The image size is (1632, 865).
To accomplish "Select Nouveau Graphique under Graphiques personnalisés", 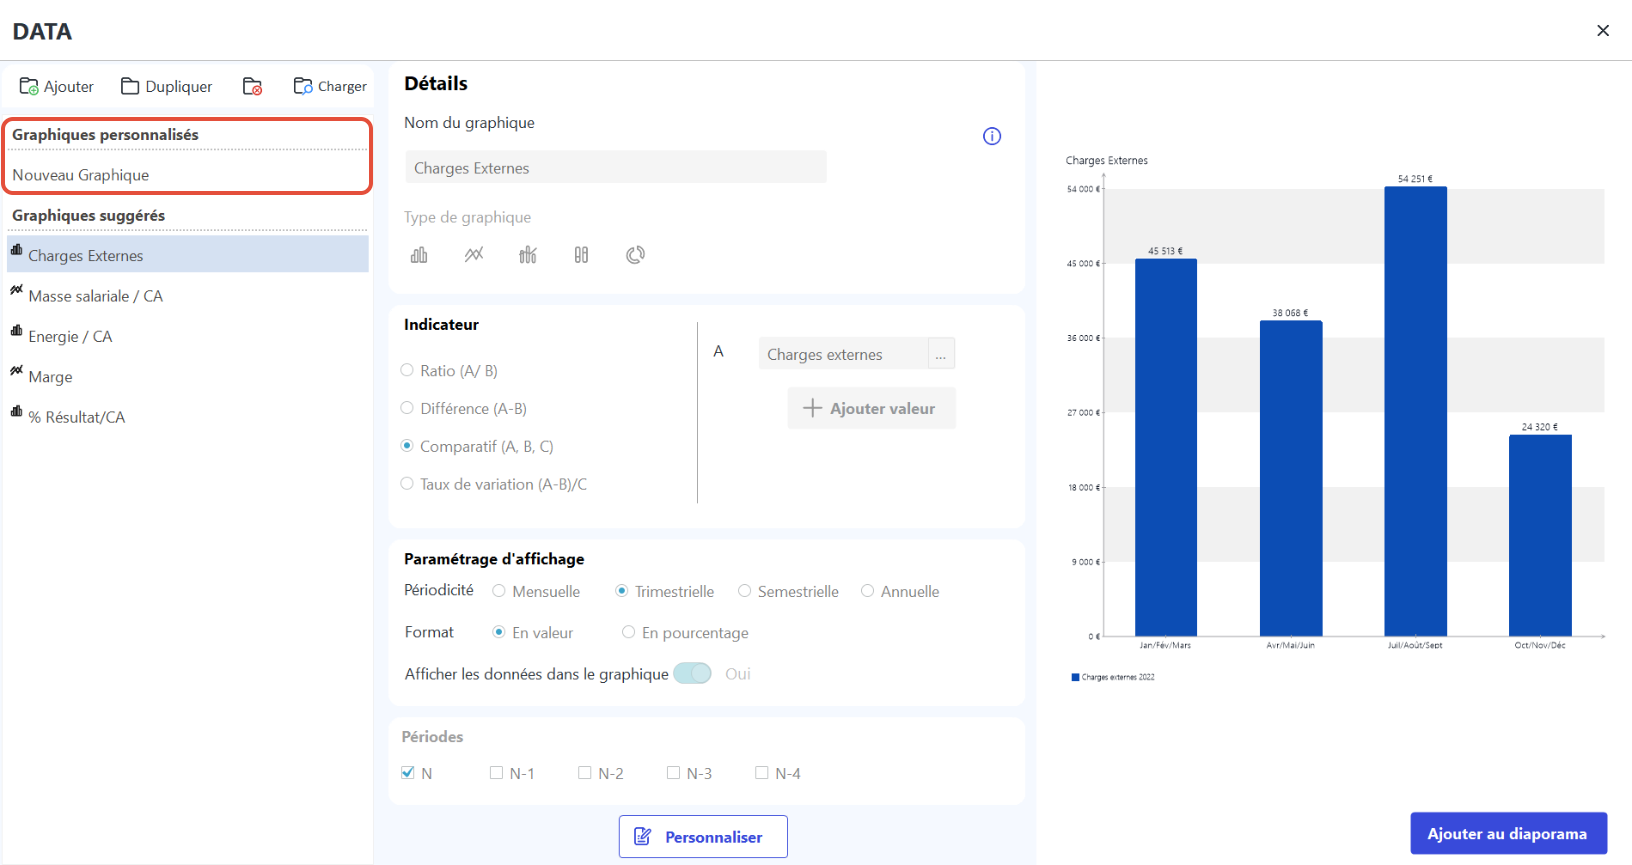I will click(x=188, y=175).
